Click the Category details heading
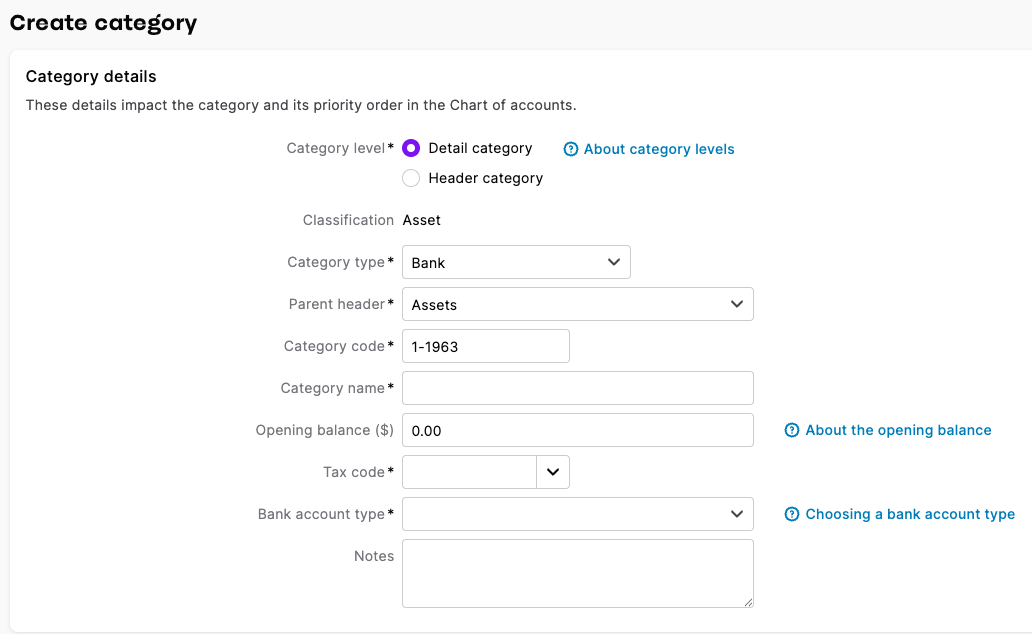1032x634 pixels. 91,76
